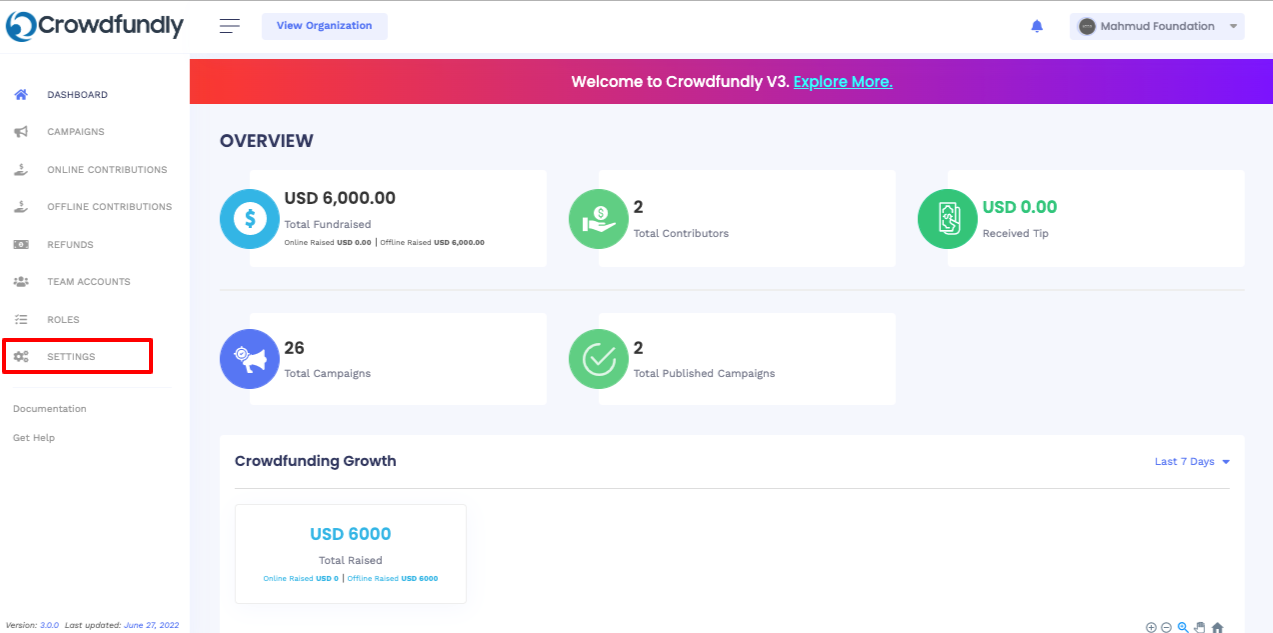Open the Documentation link
Viewport: 1273px width, 633px height.
click(50, 409)
